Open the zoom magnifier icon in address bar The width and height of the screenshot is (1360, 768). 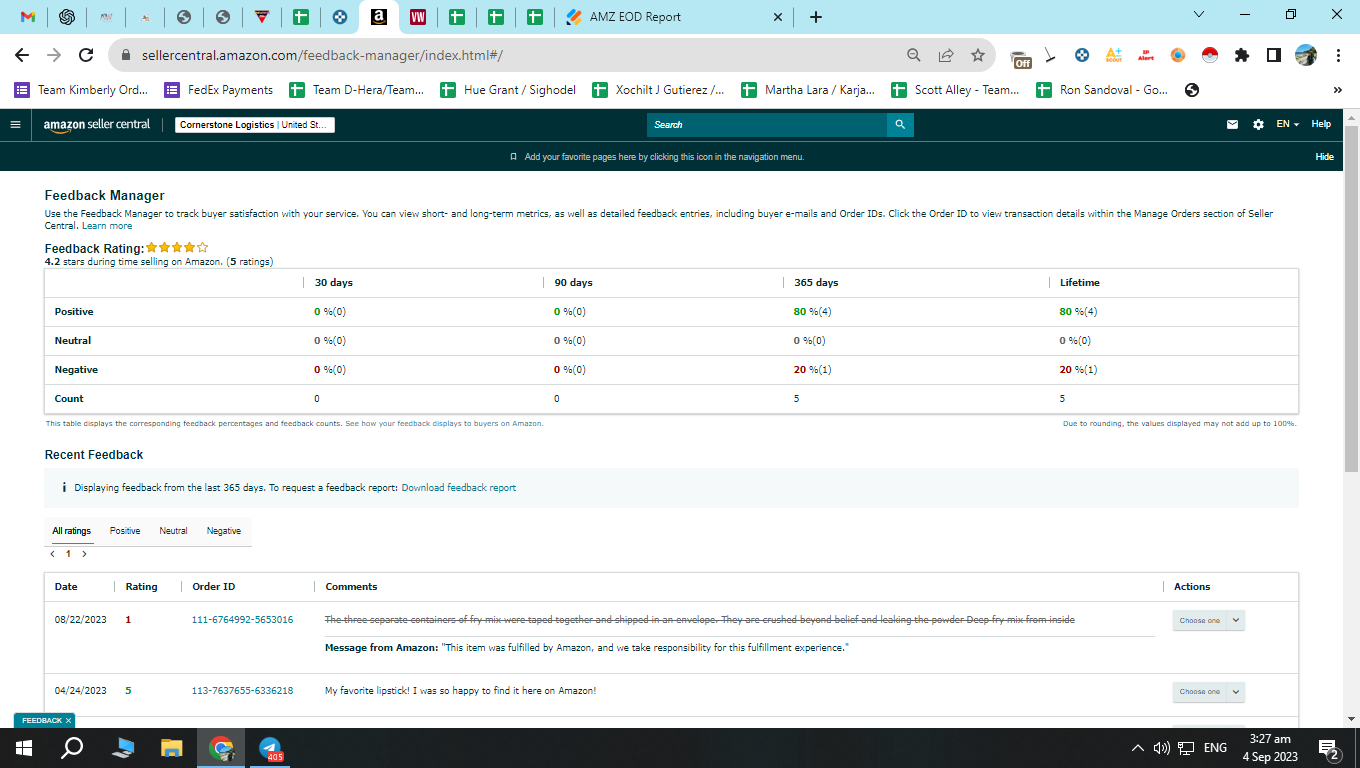point(914,55)
